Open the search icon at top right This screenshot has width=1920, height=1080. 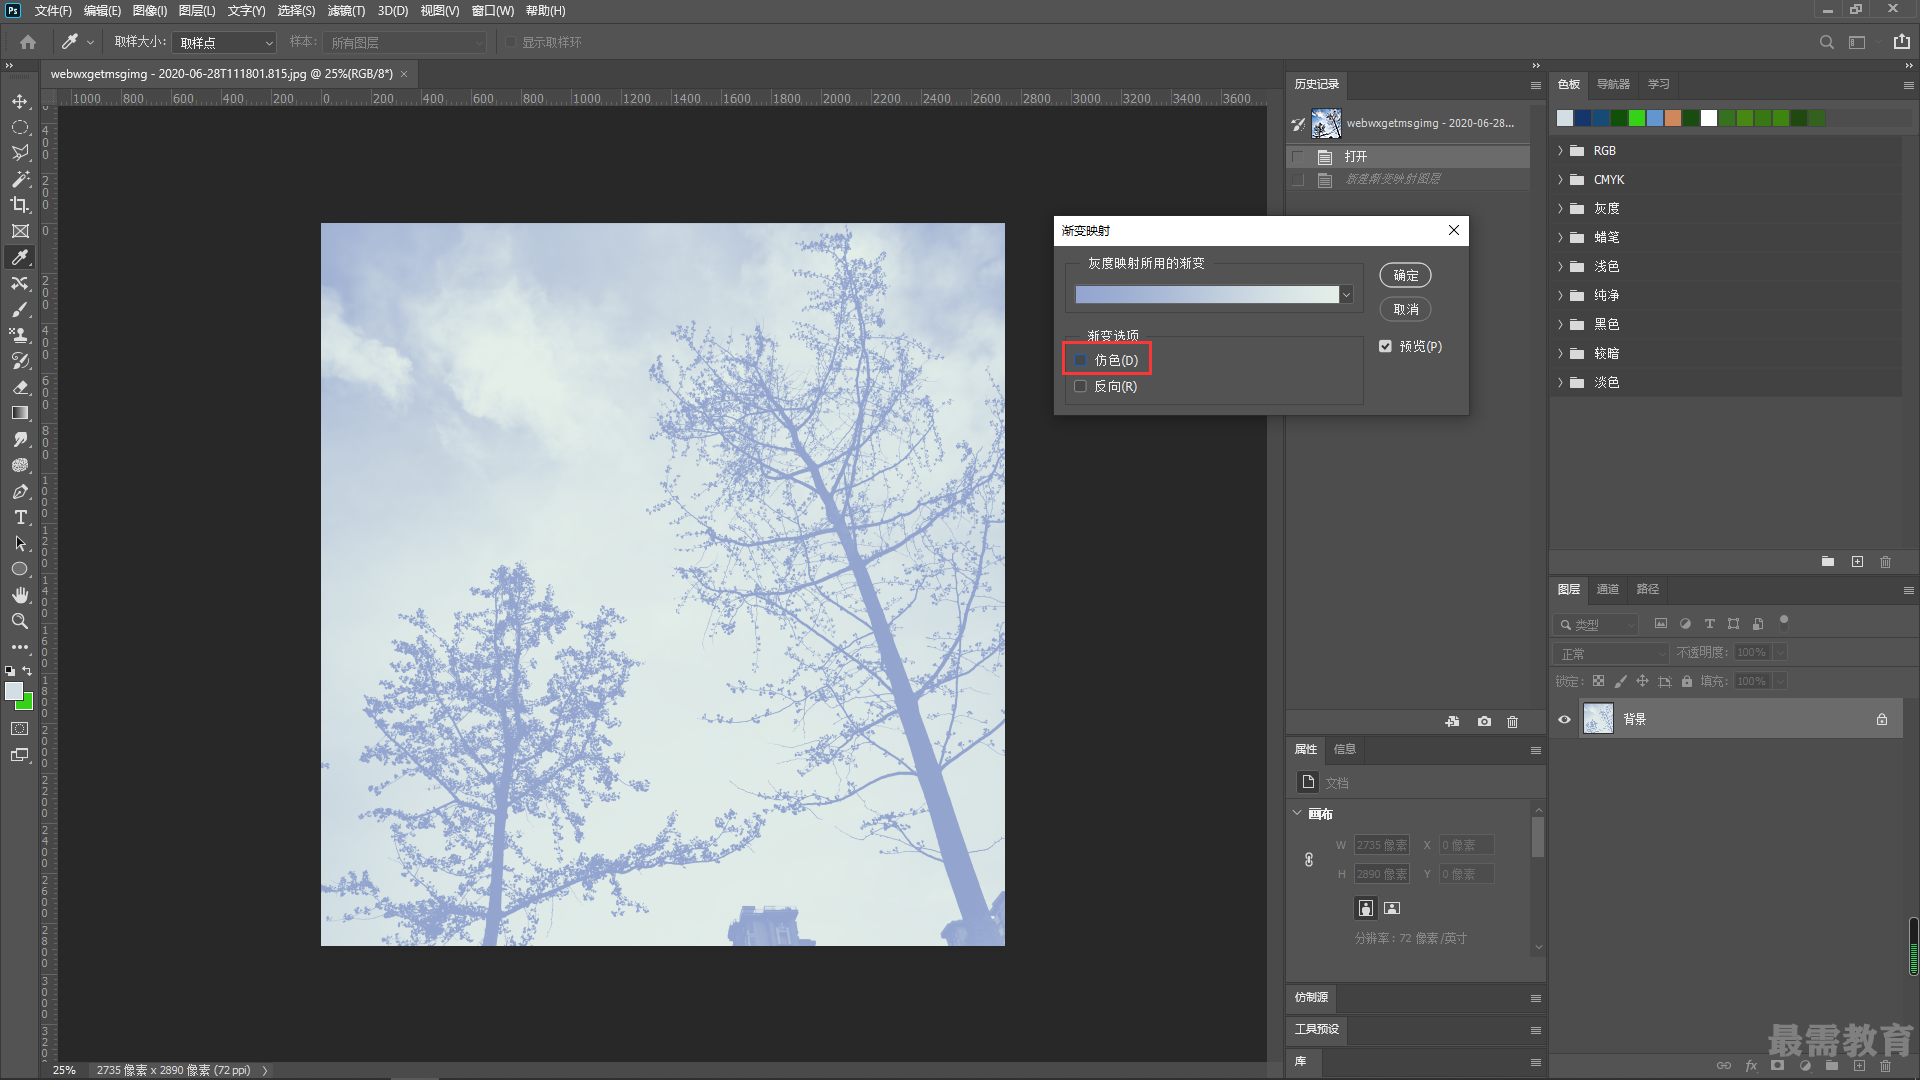click(1826, 42)
